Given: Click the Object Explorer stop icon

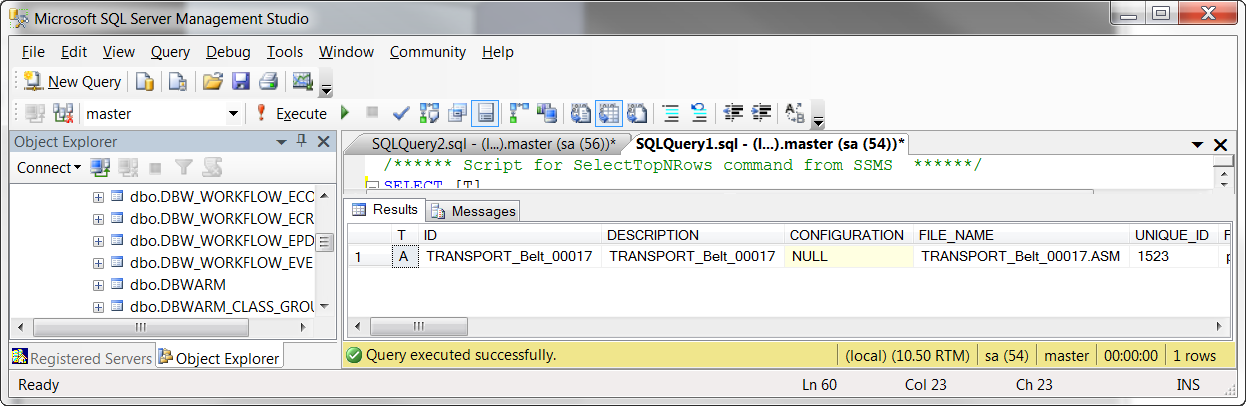Looking at the screenshot, I should 156,168.
